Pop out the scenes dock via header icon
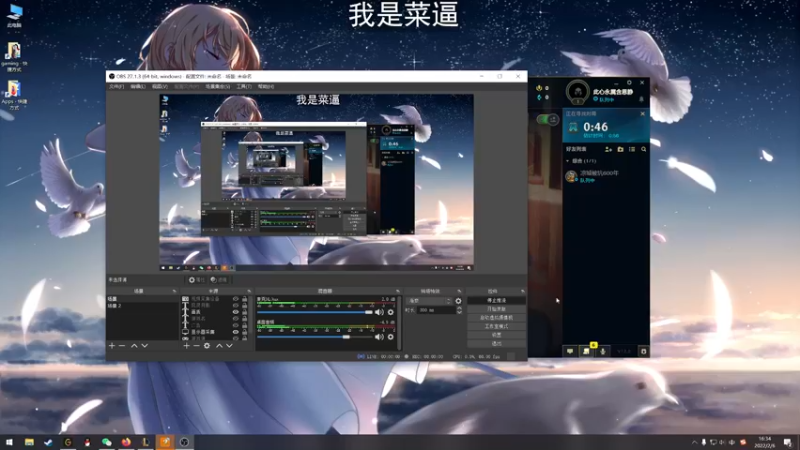This screenshot has width=800, height=450. coord(174,291)
